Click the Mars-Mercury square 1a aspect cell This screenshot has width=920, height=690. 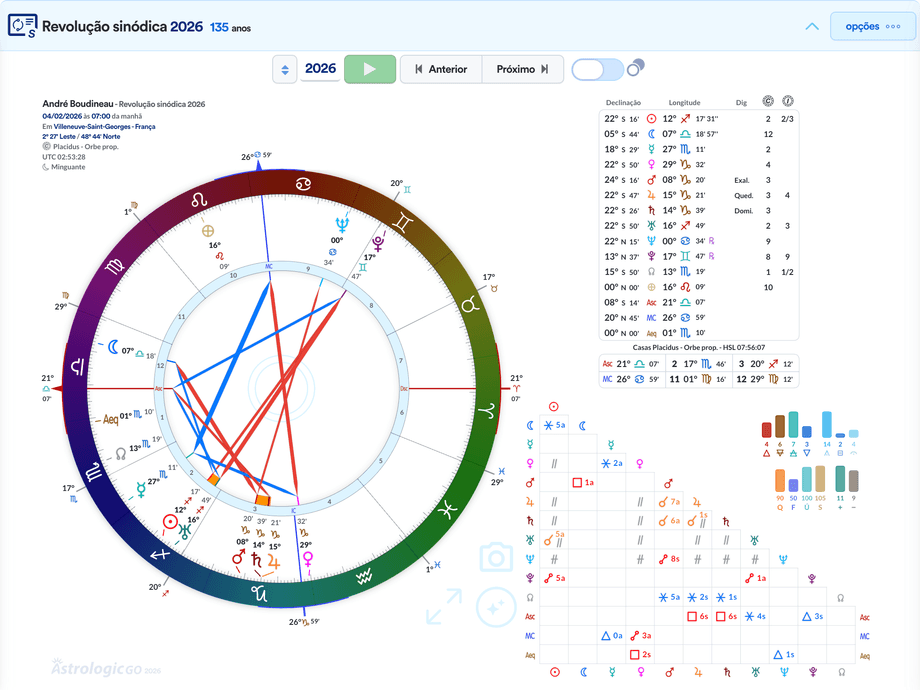coord(583,482)
